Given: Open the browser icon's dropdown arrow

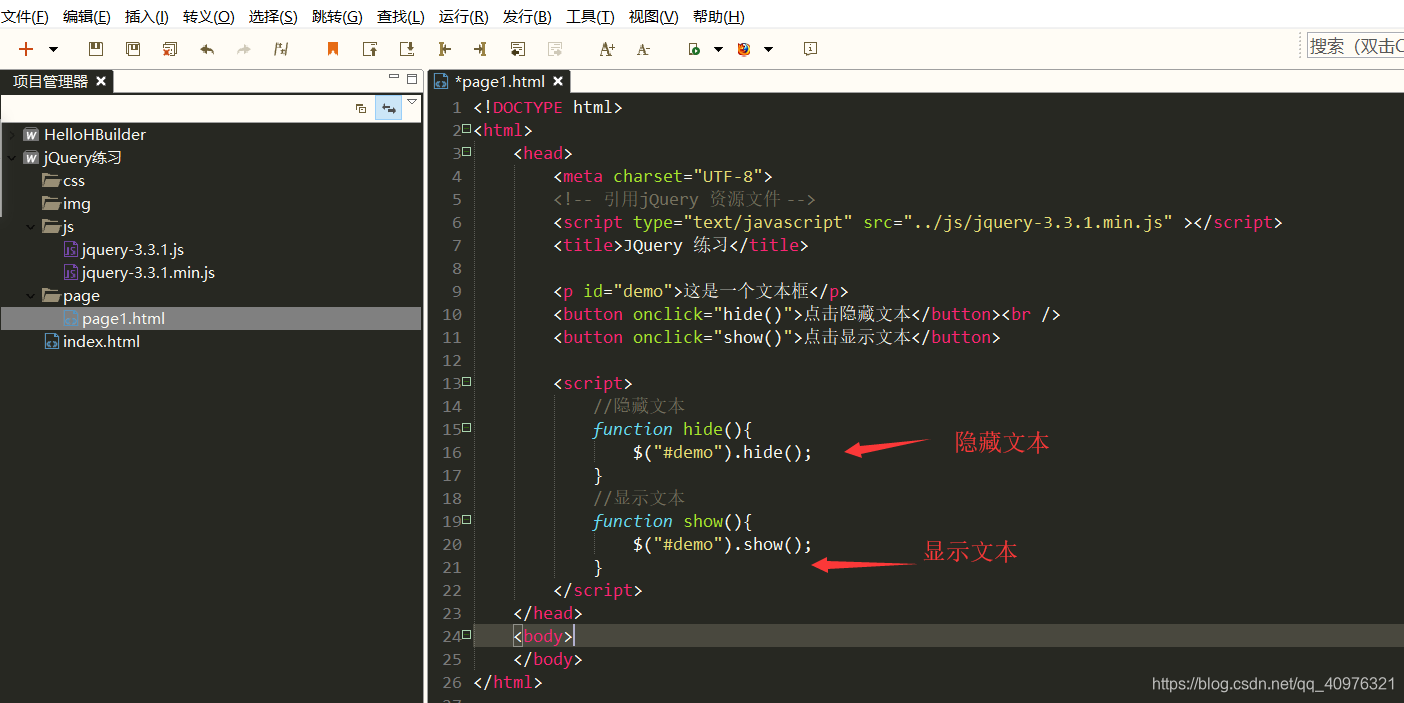Looking at the screenshot, I should click(x=768, y=49).
